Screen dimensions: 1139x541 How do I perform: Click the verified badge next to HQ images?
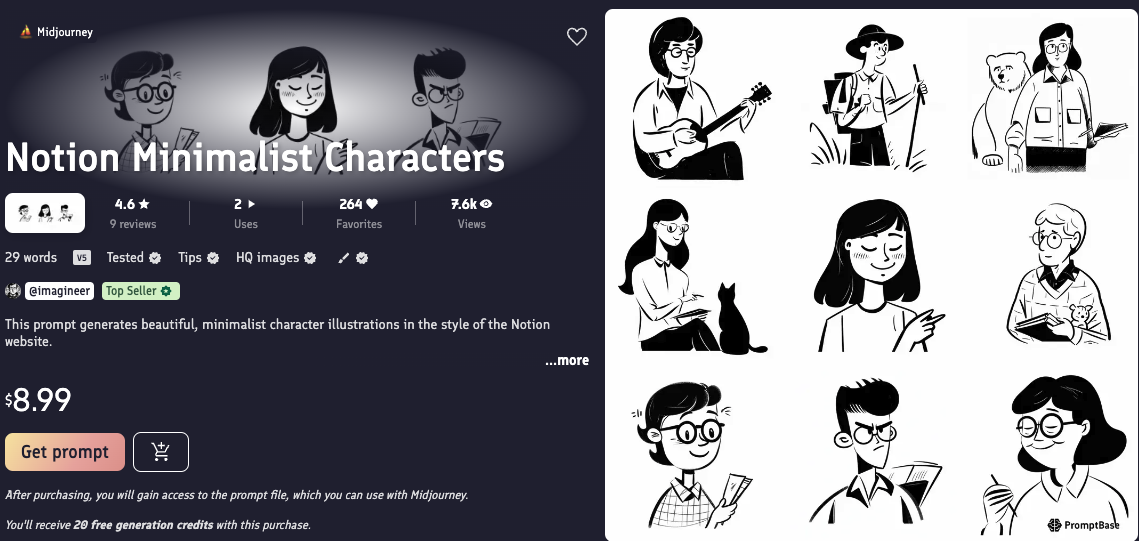coord(310,258)
